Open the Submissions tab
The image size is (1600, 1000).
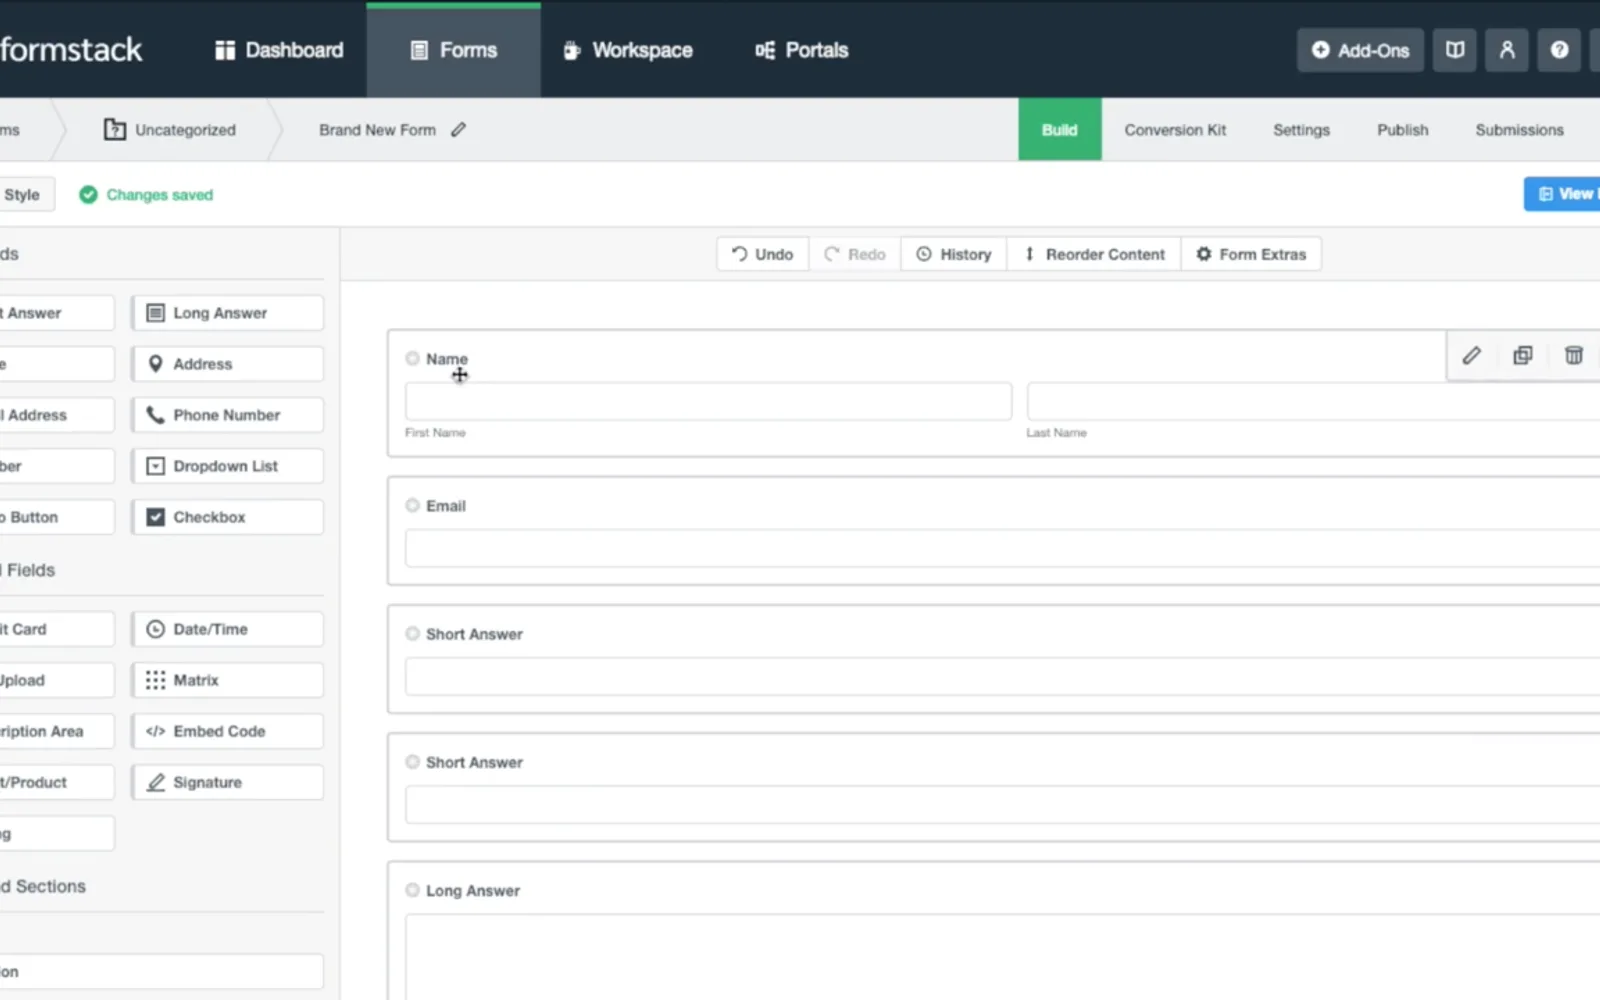tap(1519, 130)
